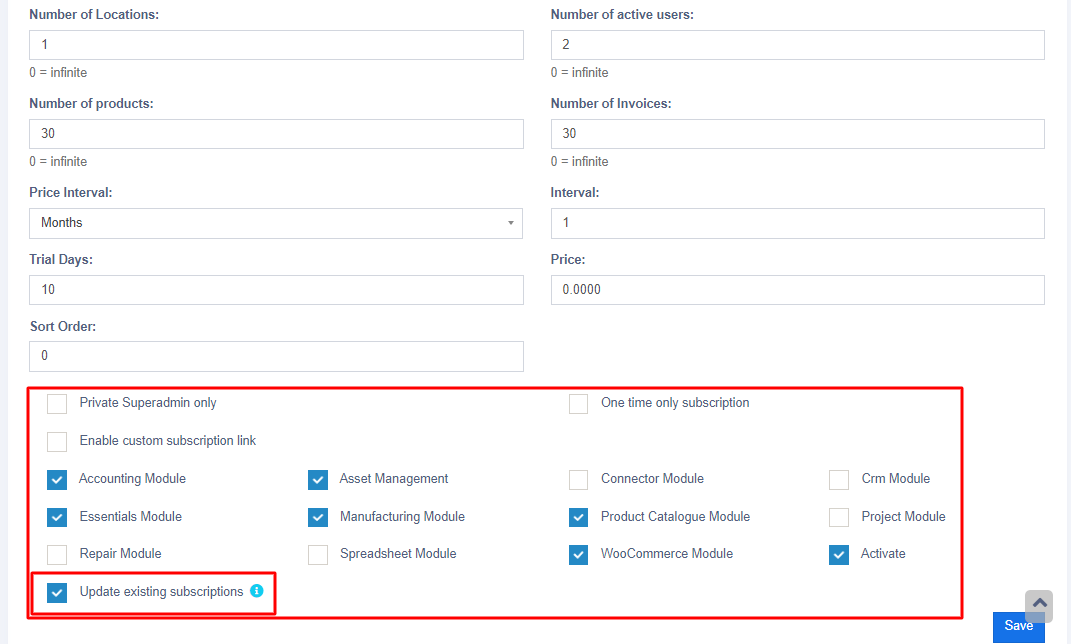
Task: Uncheck the Accounting Module checkbox
Action: tap(57, 479)
